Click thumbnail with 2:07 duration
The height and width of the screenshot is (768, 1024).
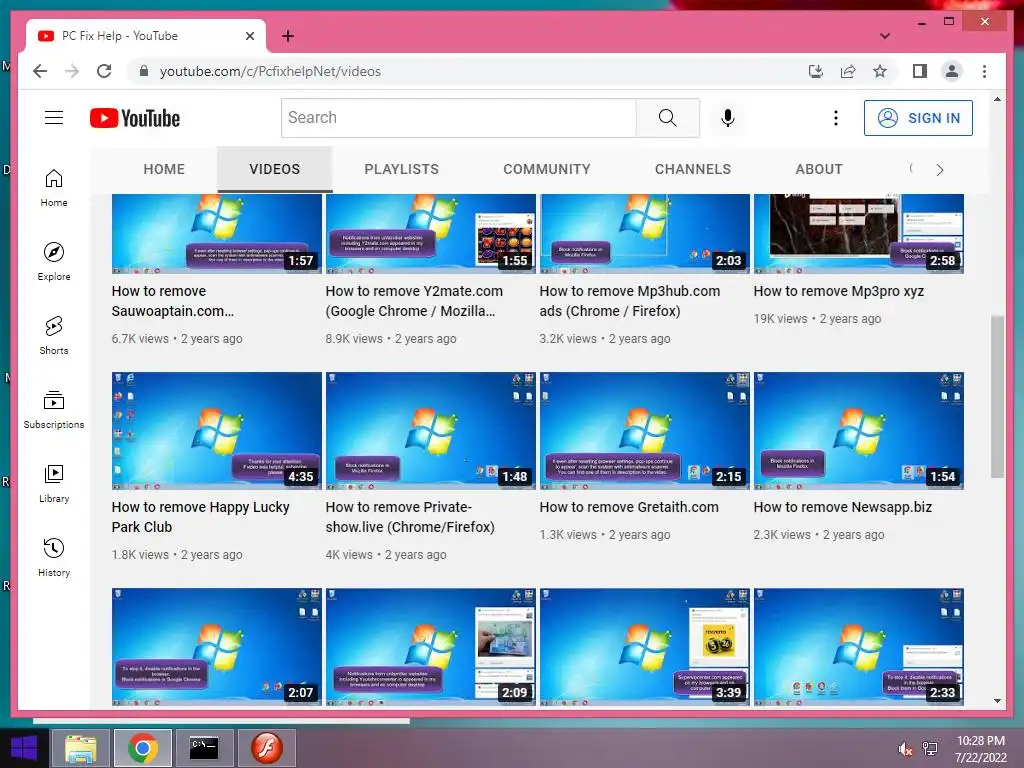coord(217,647)
